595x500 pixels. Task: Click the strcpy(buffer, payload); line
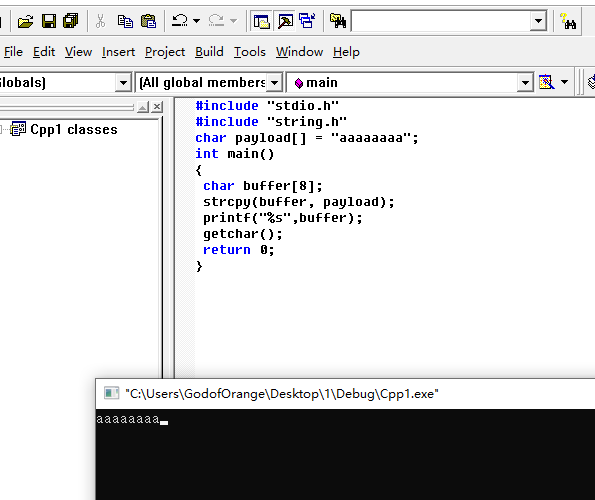pyautogui.click(x=299, y=202)
